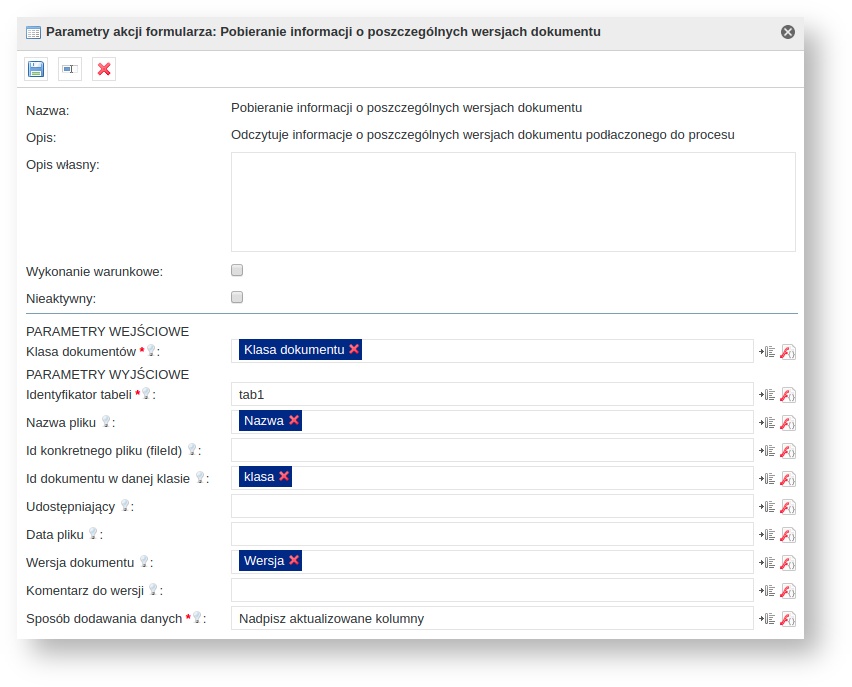Open variable picker icon for Nazwa pliku
The image size is (852, 687).
pos(768,423)
